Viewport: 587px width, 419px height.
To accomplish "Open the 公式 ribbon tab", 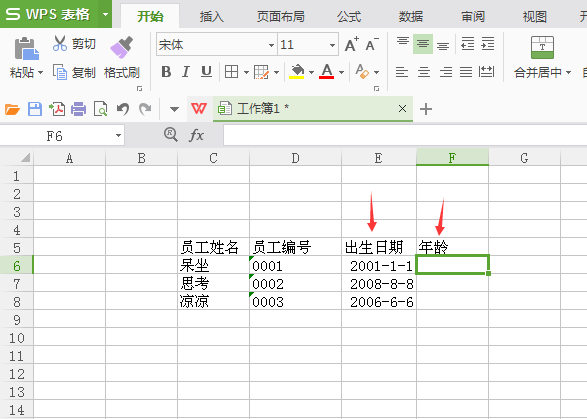I will point(349,16).
